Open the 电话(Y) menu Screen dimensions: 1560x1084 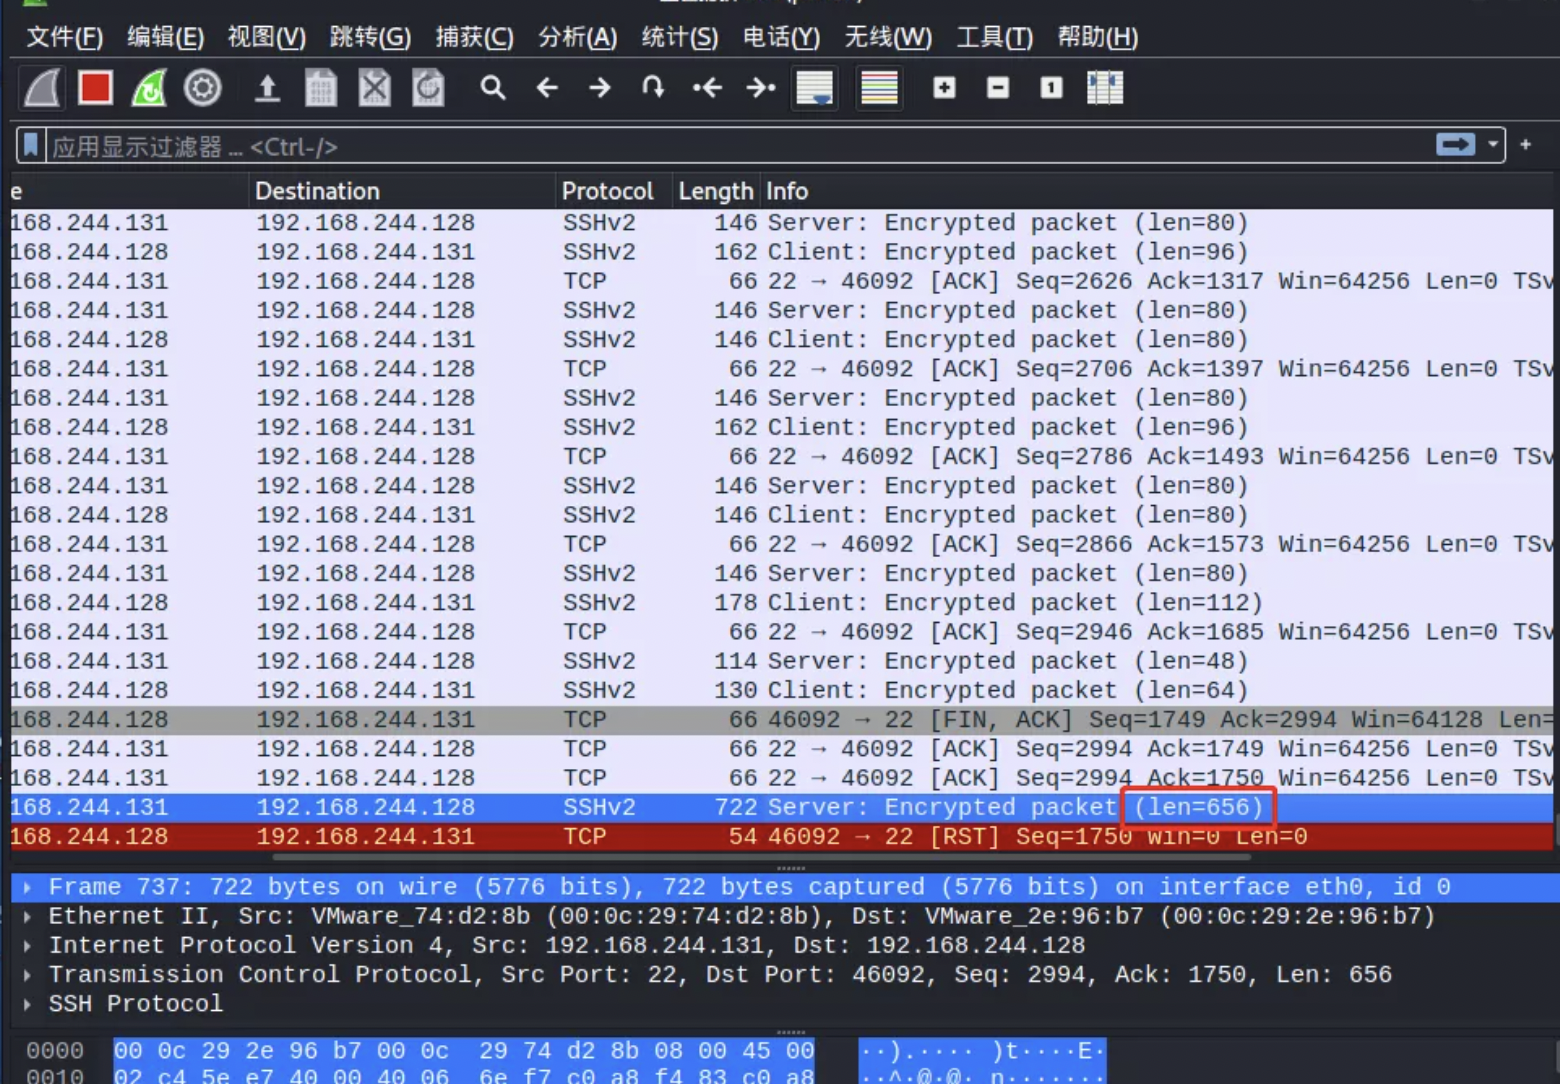click(x=781, y=37)
